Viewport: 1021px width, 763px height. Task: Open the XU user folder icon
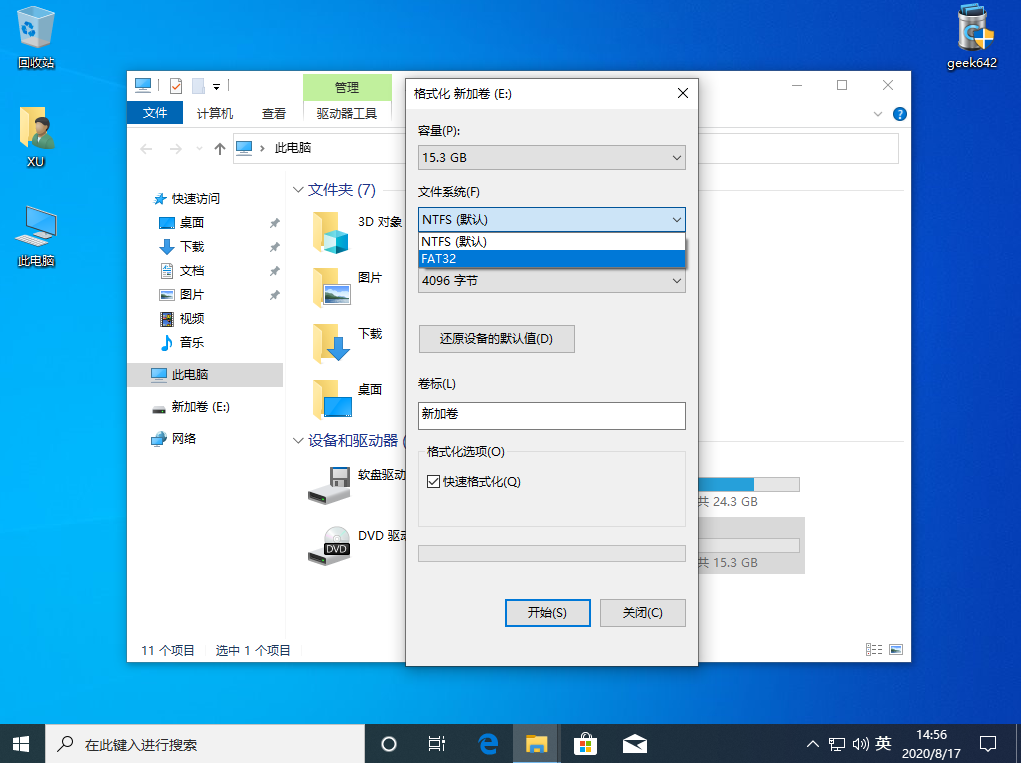point(36,137)
